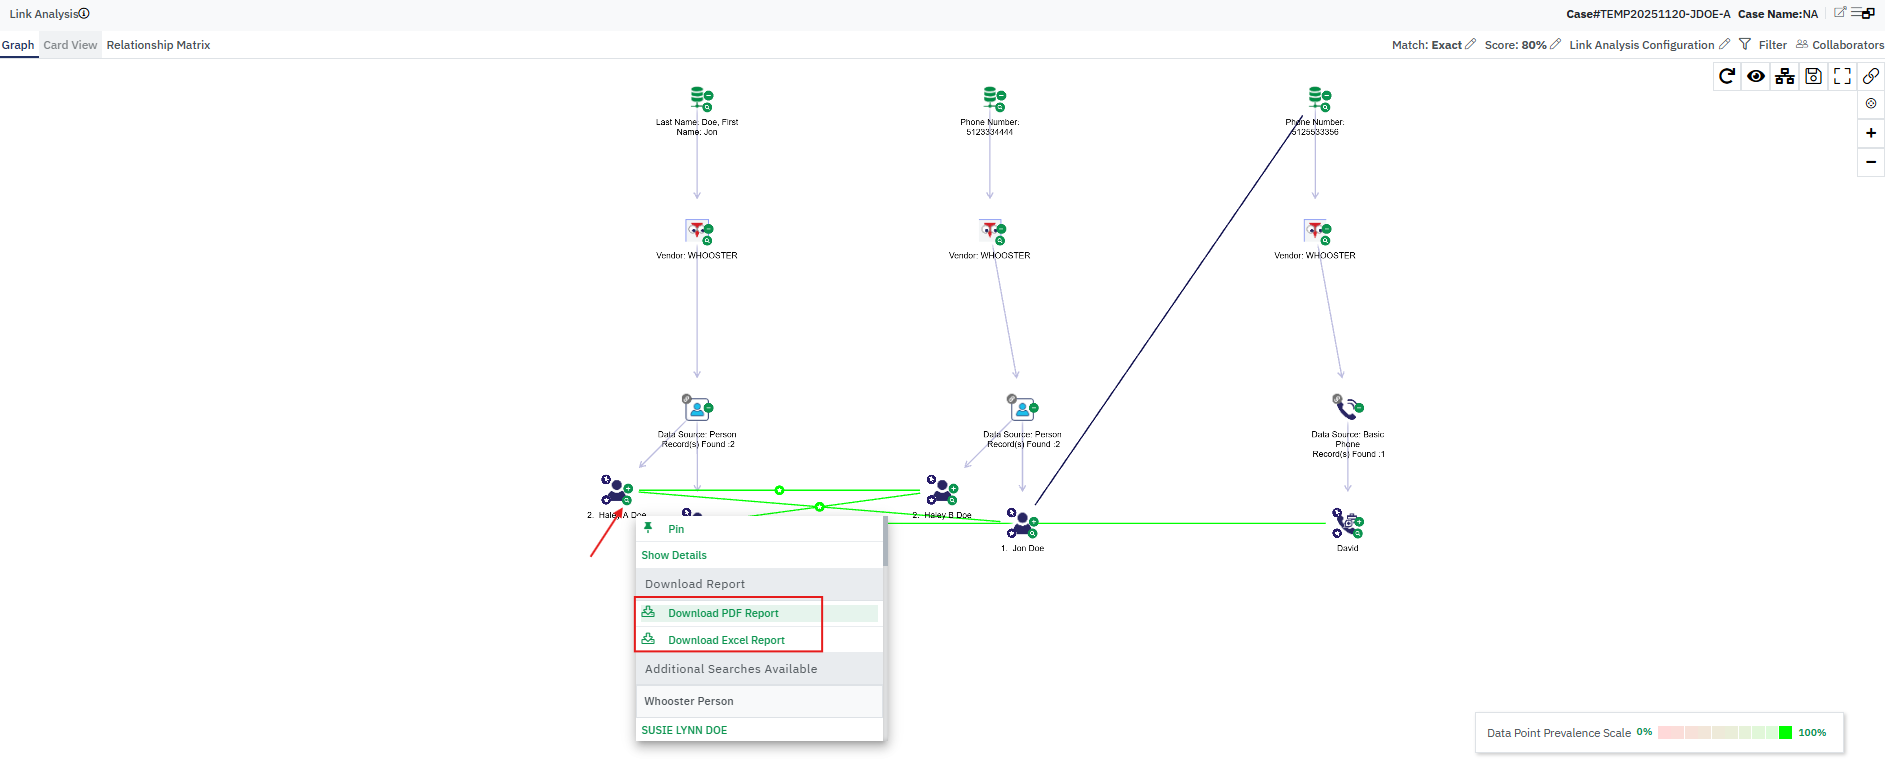Zoom out with the minus button

tap(1871, 162)
